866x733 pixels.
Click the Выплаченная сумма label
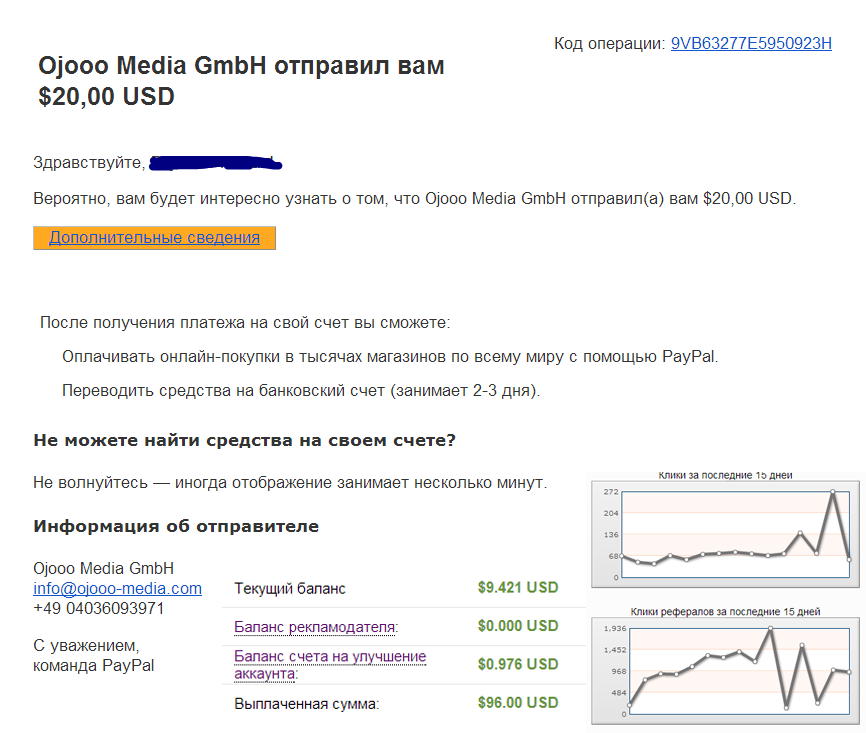[307, 704]
